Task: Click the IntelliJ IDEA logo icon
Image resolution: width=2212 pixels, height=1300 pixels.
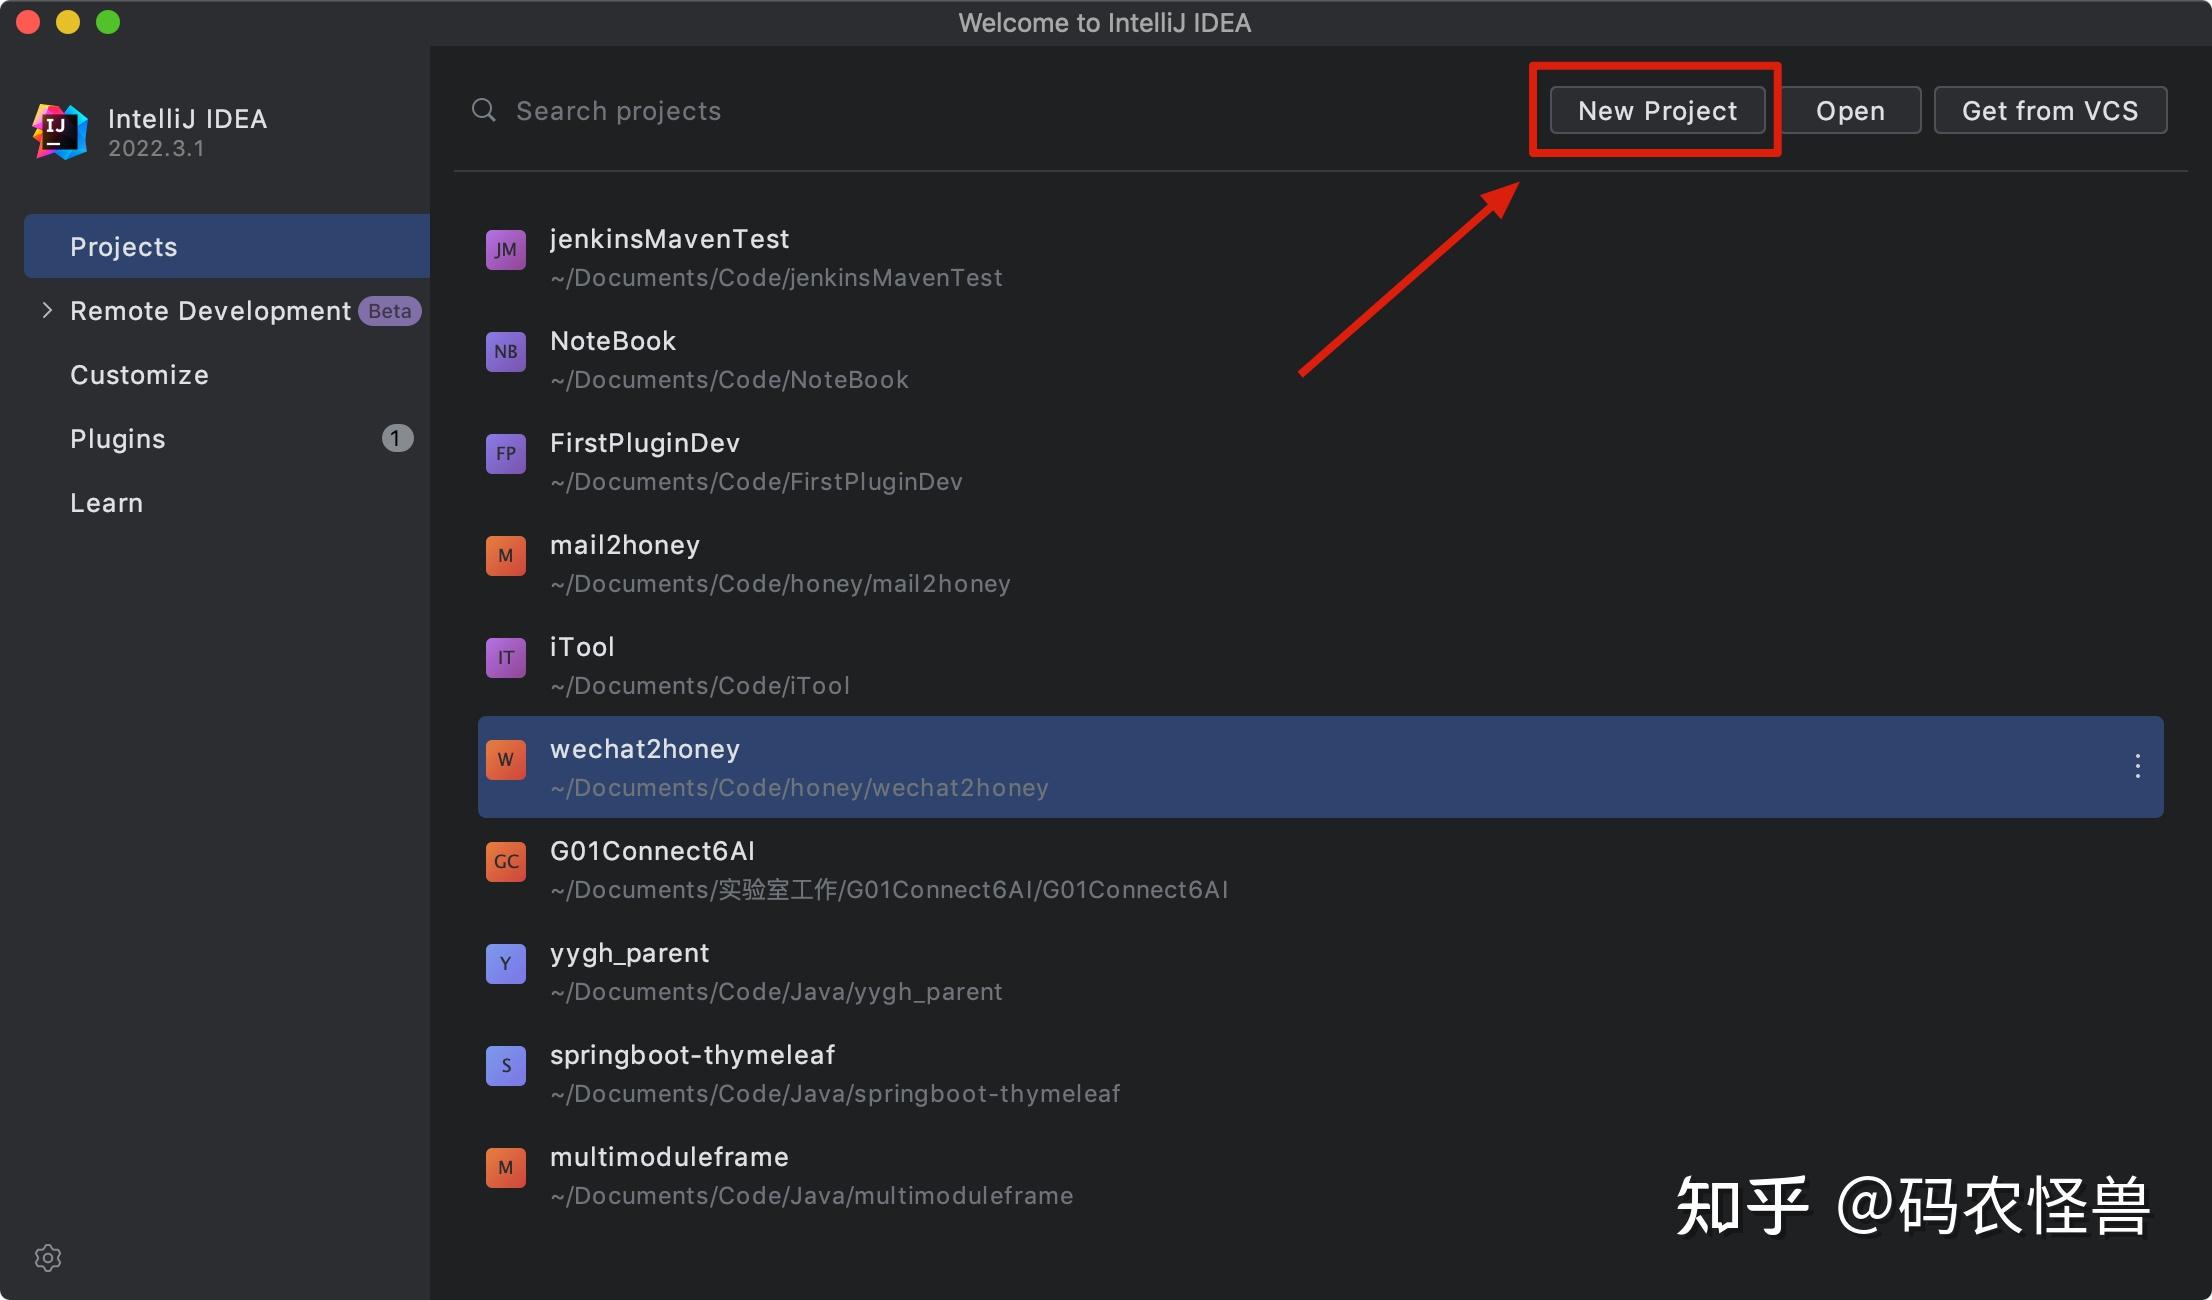Action: [x=60, y=131]
